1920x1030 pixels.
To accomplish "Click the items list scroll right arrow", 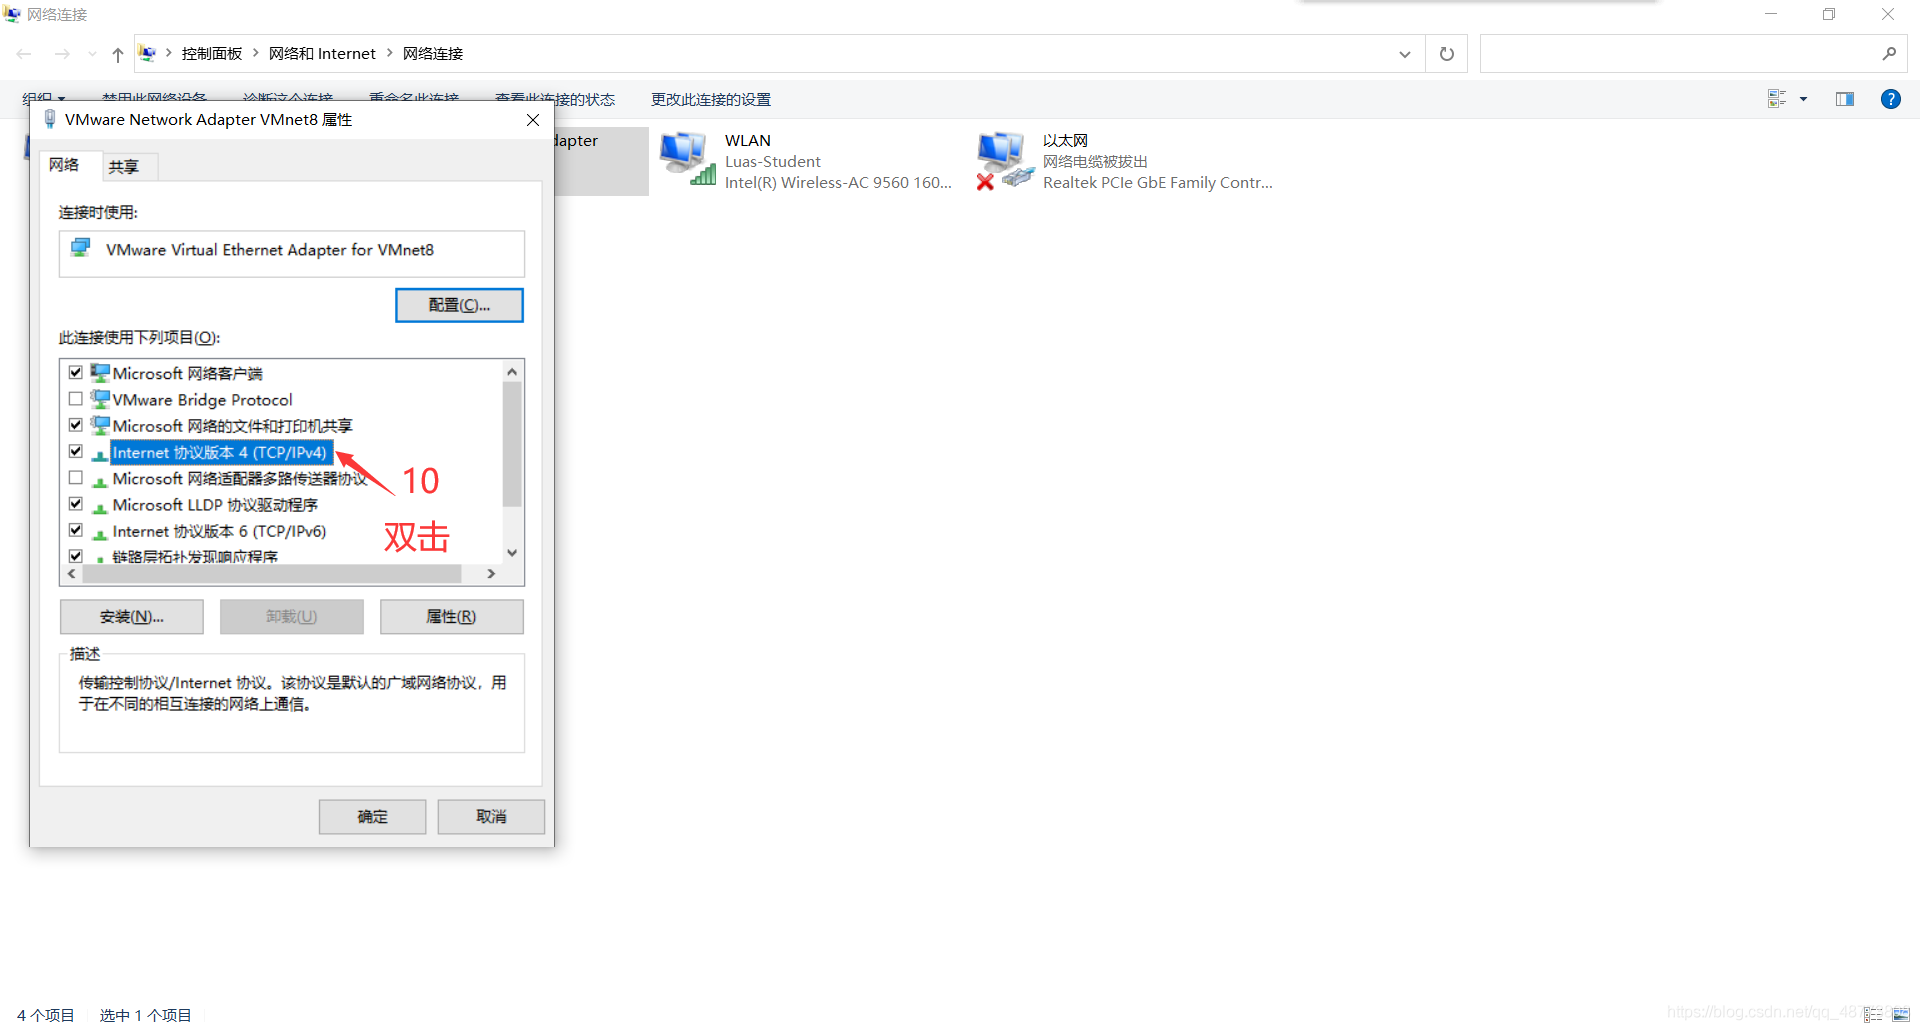I will 491,574.
